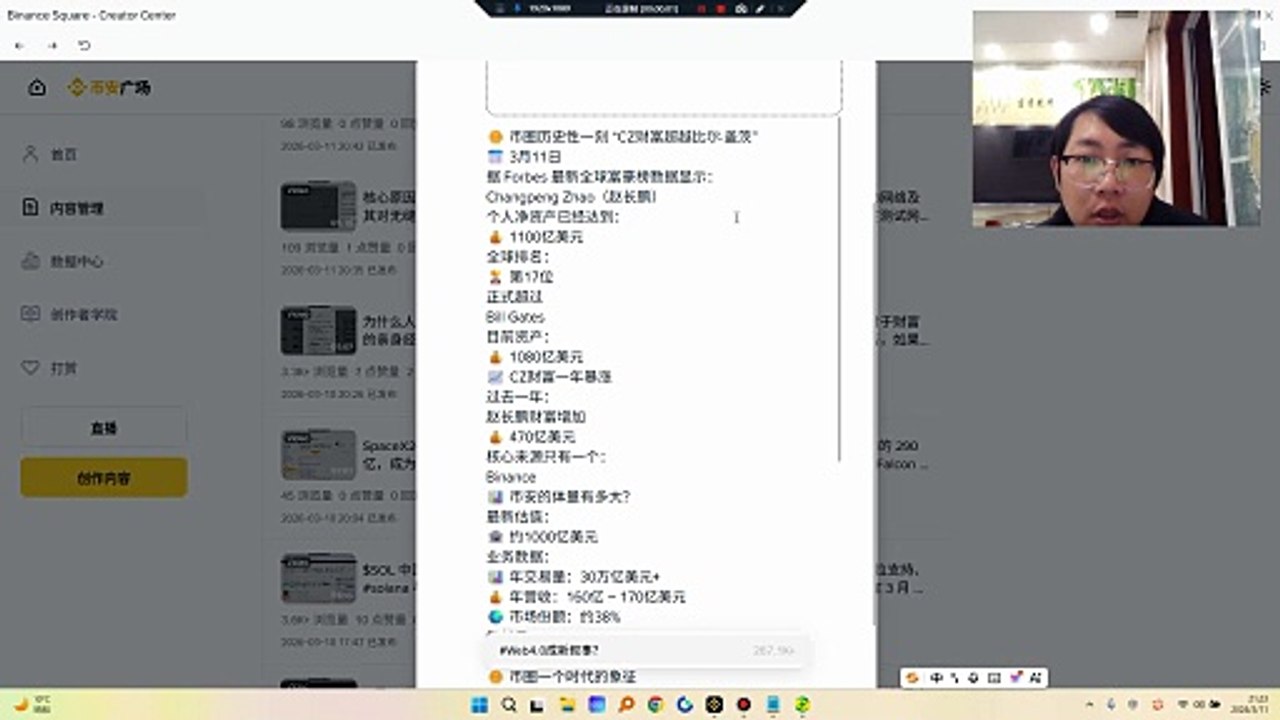Open the 币安广场 logo link
This screenshot has width=1280, height=720.
point(109,88)
